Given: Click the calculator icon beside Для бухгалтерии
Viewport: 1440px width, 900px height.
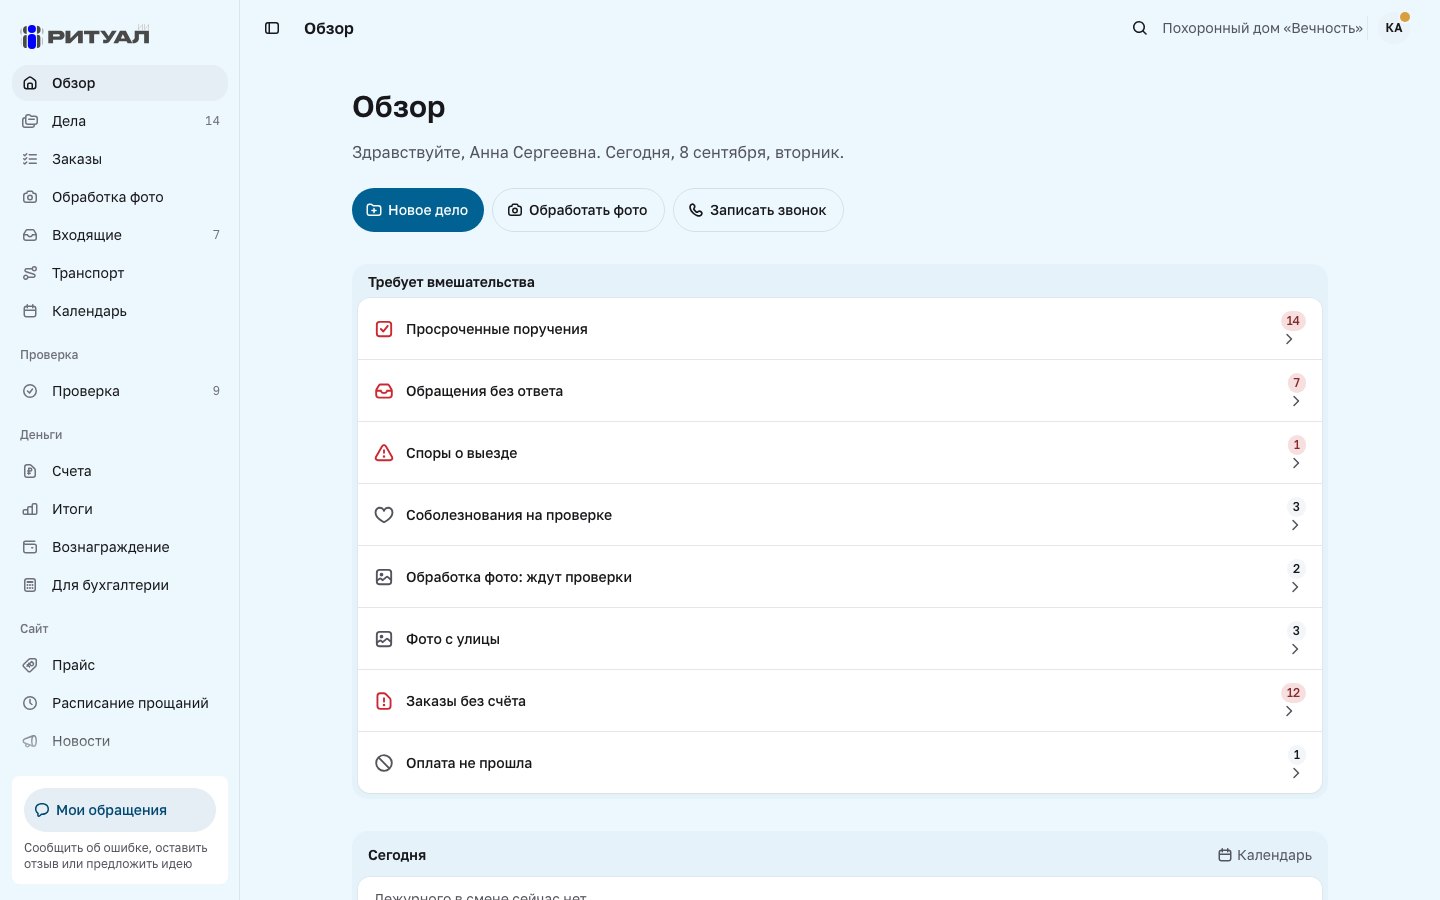Looking at the screenshot, I should [x=30, y=585].
